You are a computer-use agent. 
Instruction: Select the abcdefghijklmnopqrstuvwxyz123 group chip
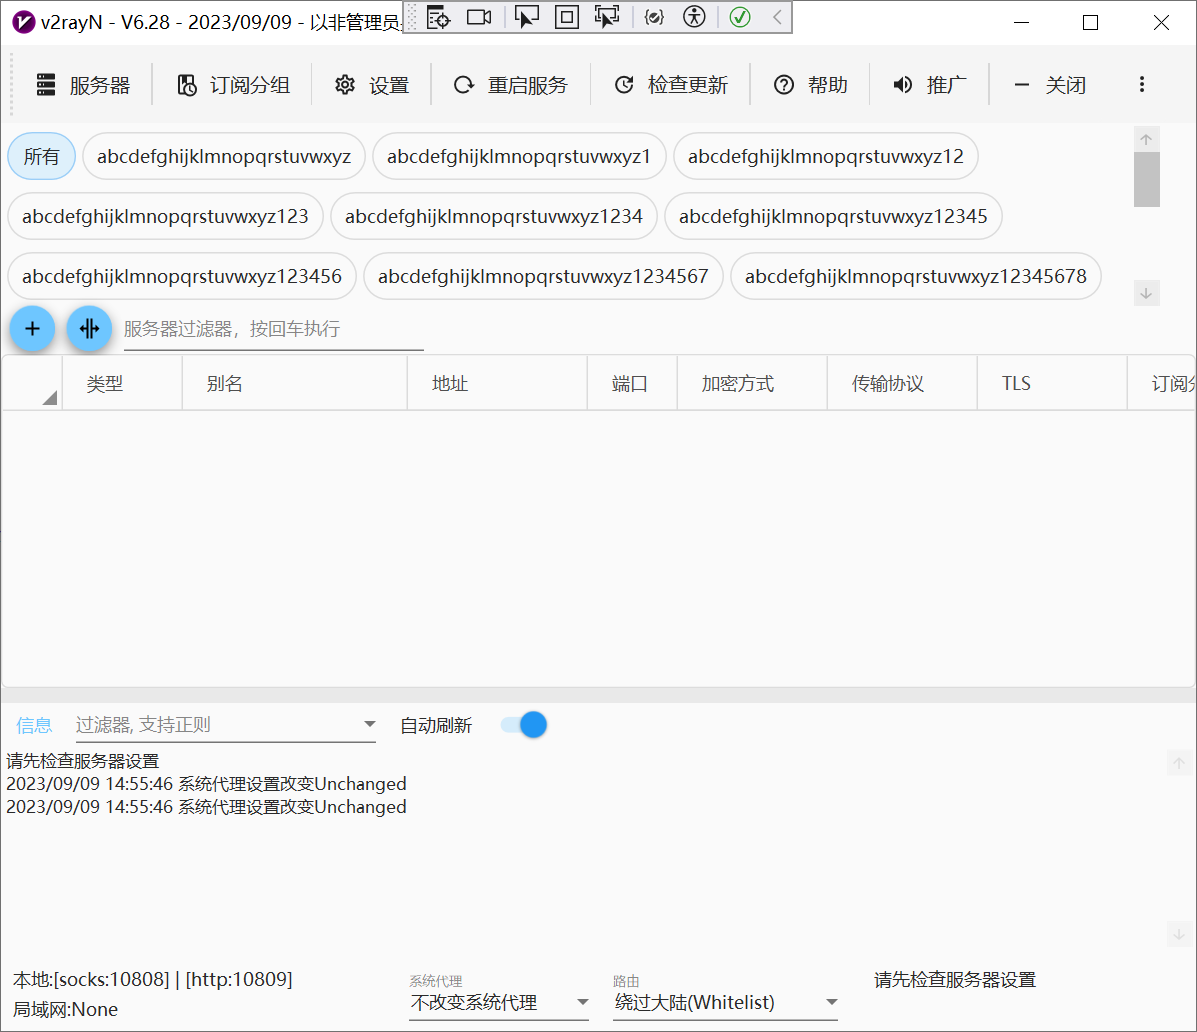click(165, 217)
